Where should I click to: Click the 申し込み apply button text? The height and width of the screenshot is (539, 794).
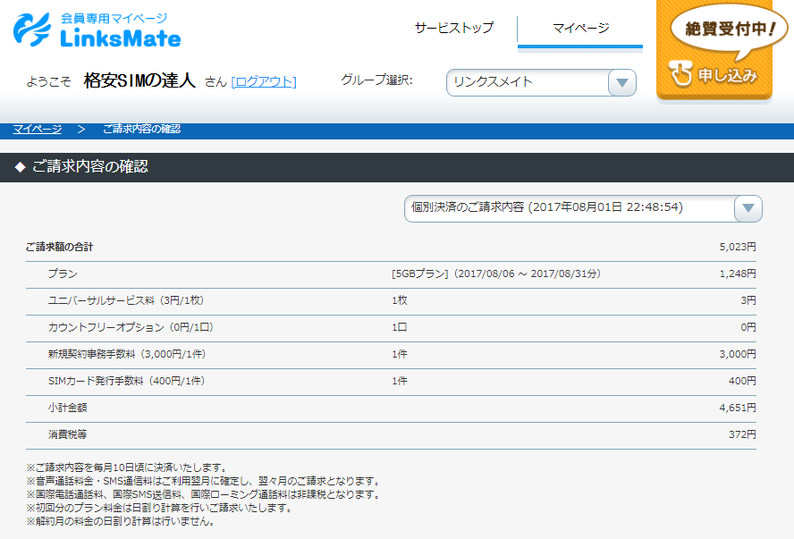click(727, 75)
